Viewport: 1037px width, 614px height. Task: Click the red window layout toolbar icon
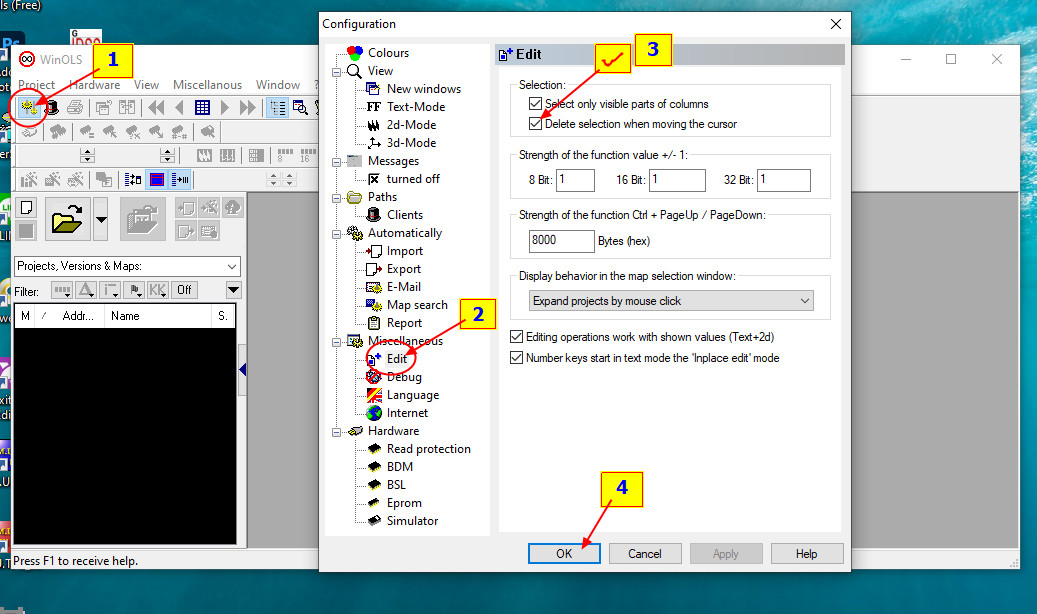[156, 180]
